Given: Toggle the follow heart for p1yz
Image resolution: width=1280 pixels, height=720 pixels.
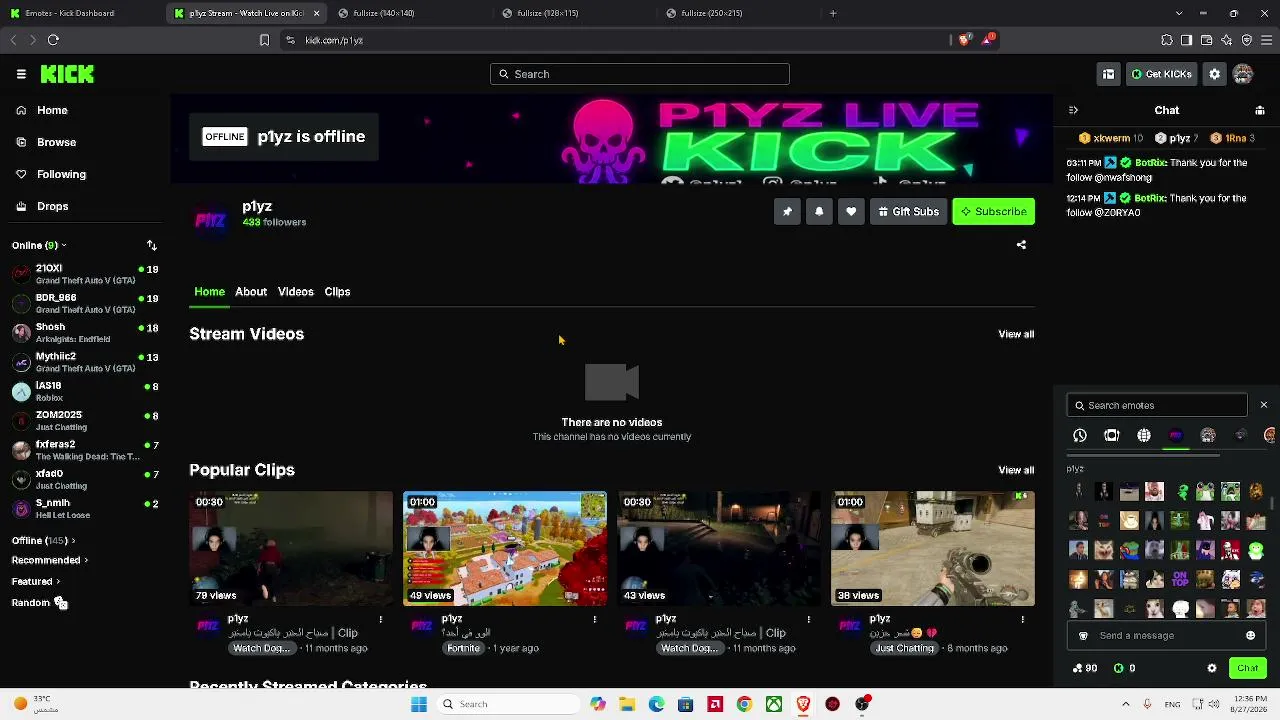Looking at the screenshot, I should (x=851, y=212).
